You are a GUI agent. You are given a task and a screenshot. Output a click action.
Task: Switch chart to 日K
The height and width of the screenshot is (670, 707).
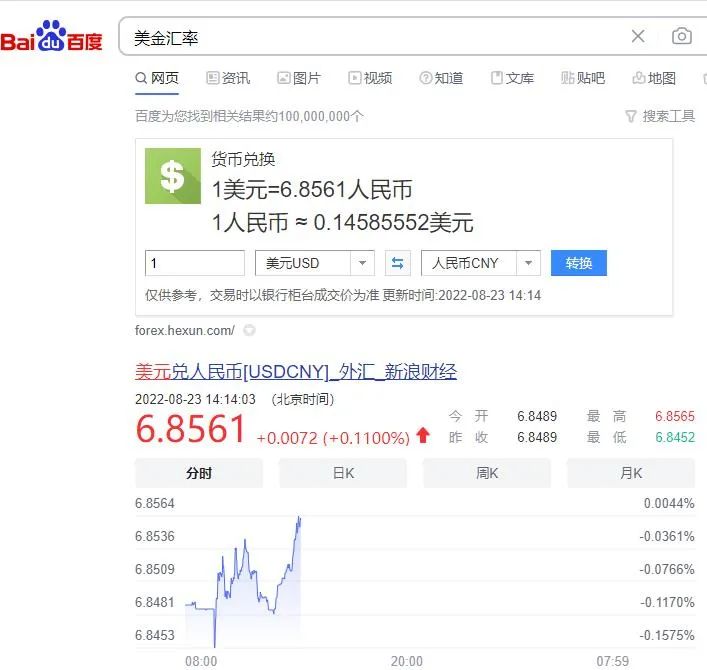[x=343, y=473]
